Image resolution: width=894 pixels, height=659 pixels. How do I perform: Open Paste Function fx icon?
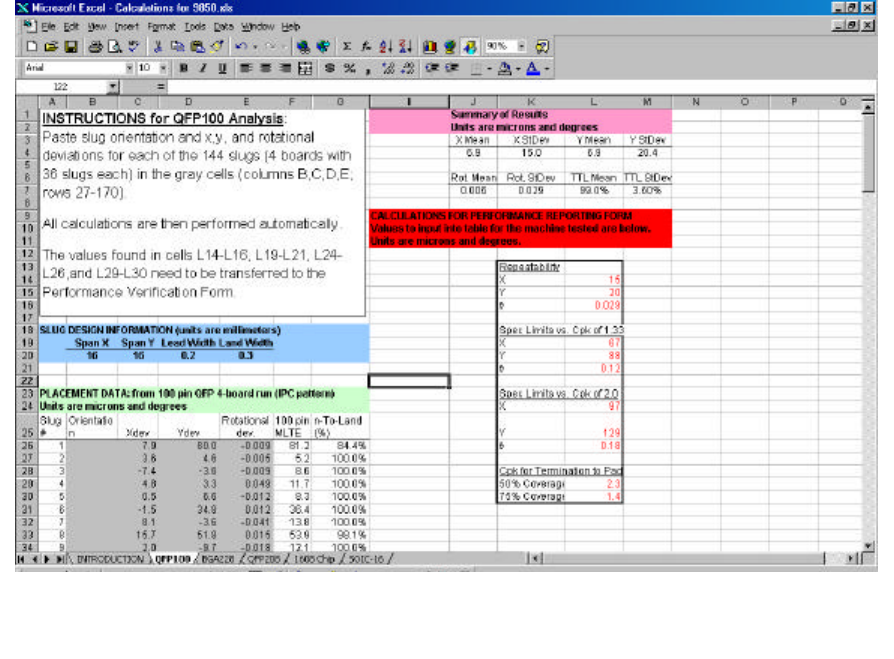click(x=366, y=47)
